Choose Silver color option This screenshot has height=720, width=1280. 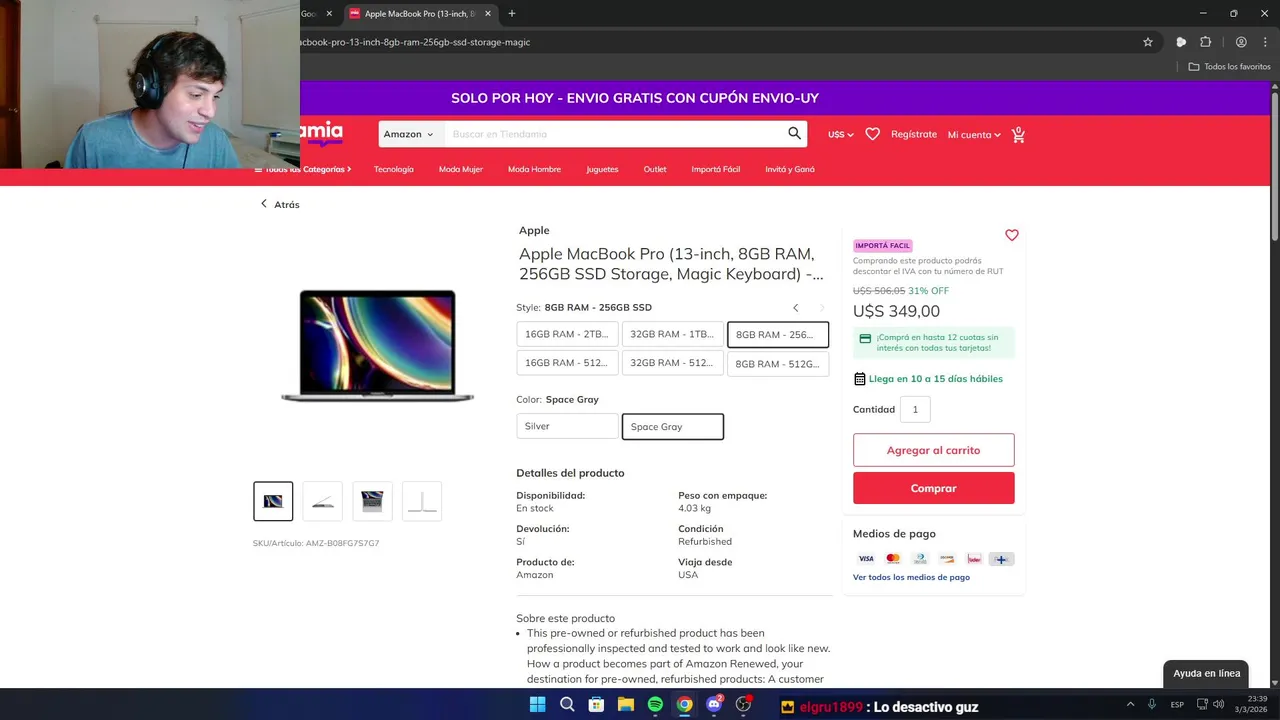point(567,426)
